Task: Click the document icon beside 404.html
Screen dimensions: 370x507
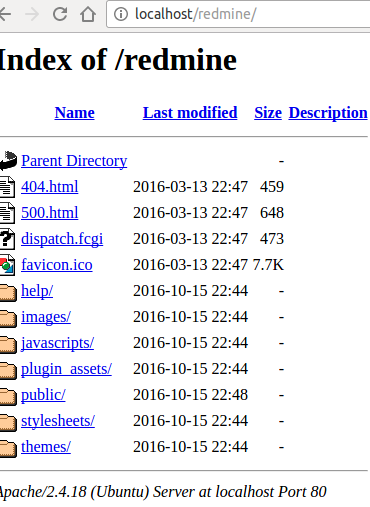Action: [7, 187]
